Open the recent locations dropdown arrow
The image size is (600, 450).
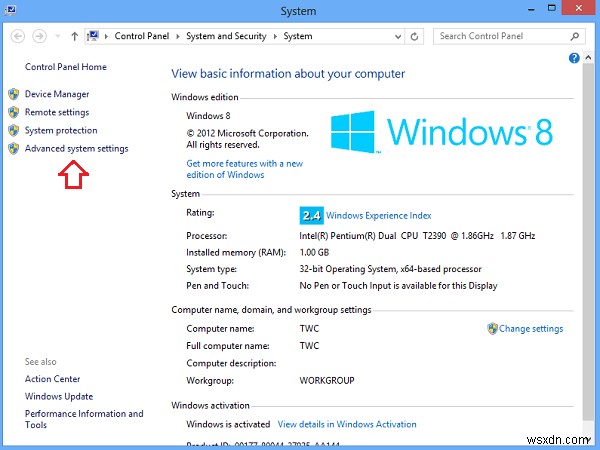(58, 36)
